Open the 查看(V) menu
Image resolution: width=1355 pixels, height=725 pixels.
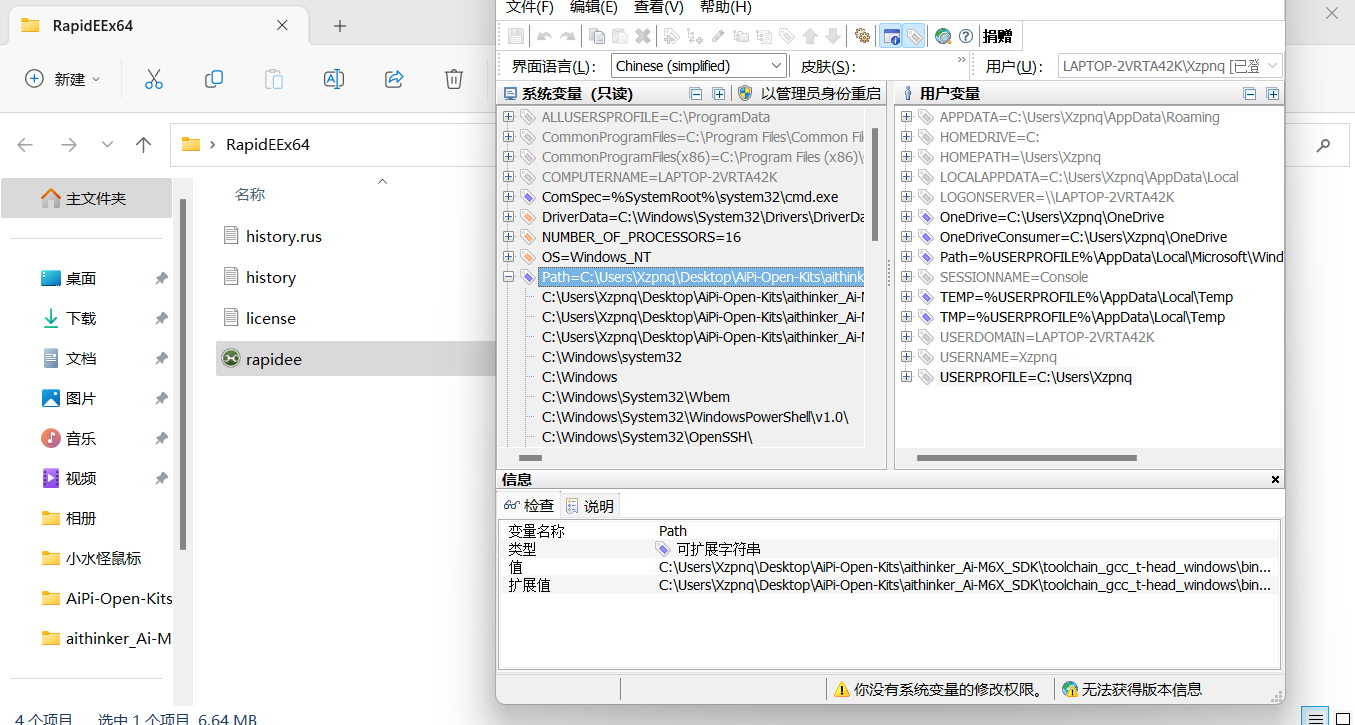pyautogui.click(x=658, y=7)
